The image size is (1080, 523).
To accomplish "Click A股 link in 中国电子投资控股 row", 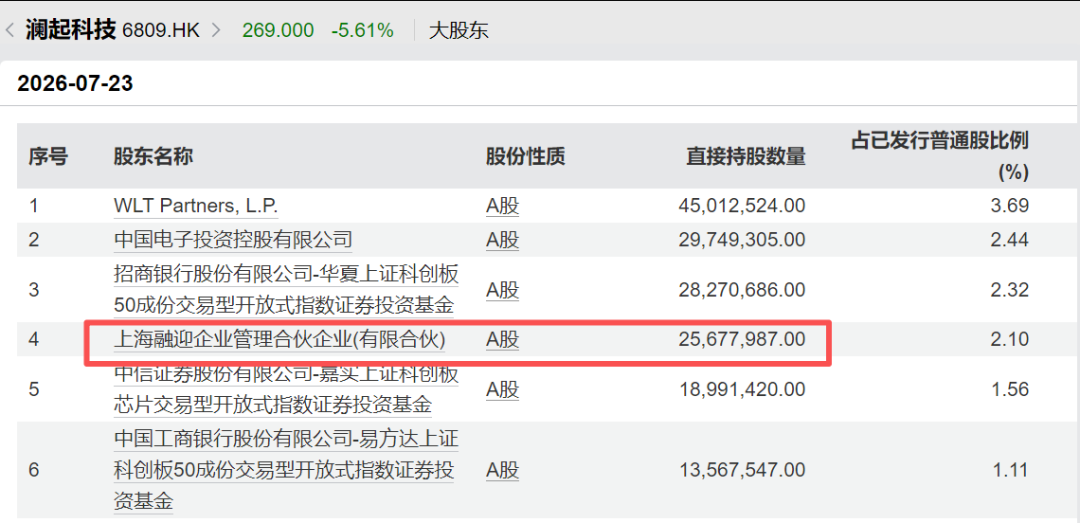I will coord(502,240).
